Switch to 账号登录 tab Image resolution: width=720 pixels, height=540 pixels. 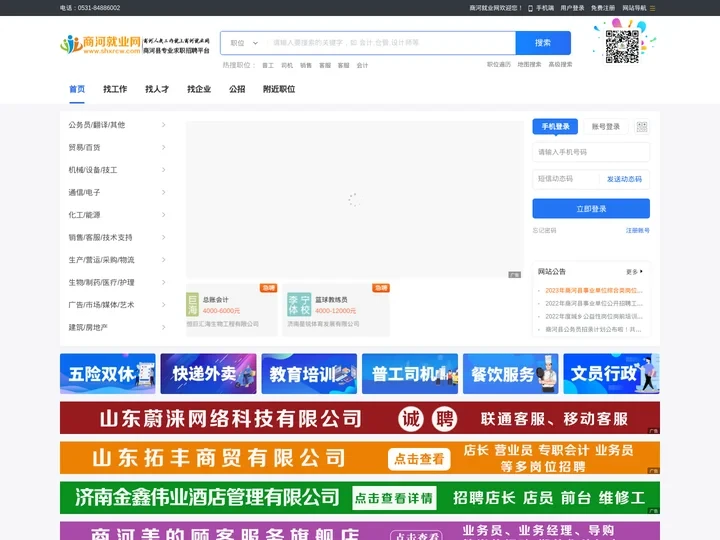[x=606, y=127]
